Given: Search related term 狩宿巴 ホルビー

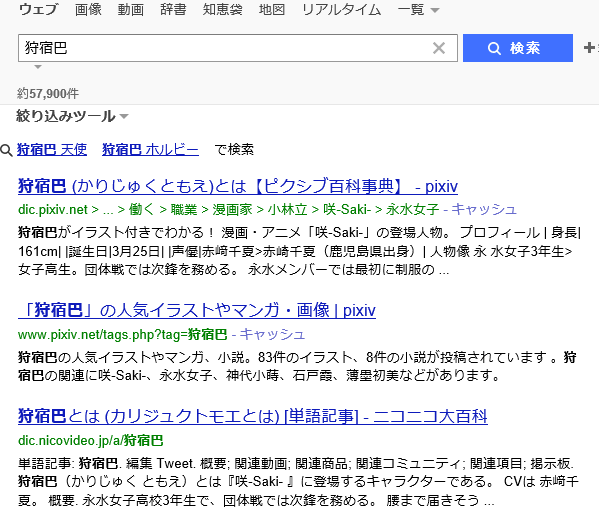Looking at the screenshot, I should 151,149.
